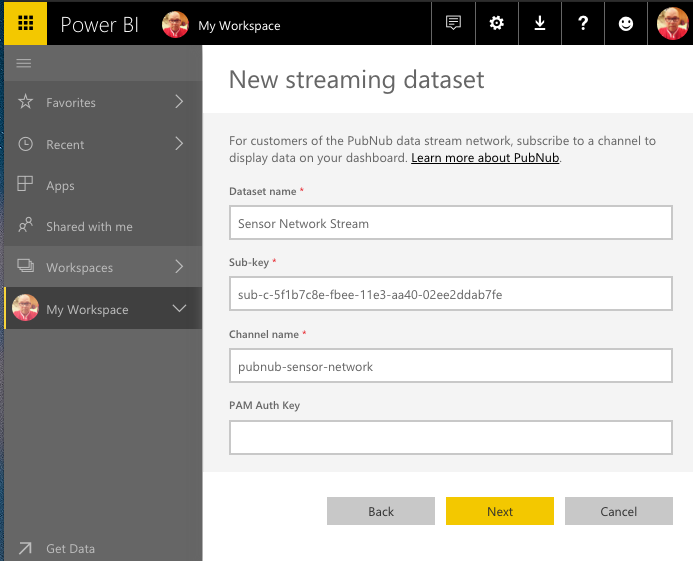Open Workspaces in the sidebar
This screenshot has width=693, height=561.
(103, 267)
